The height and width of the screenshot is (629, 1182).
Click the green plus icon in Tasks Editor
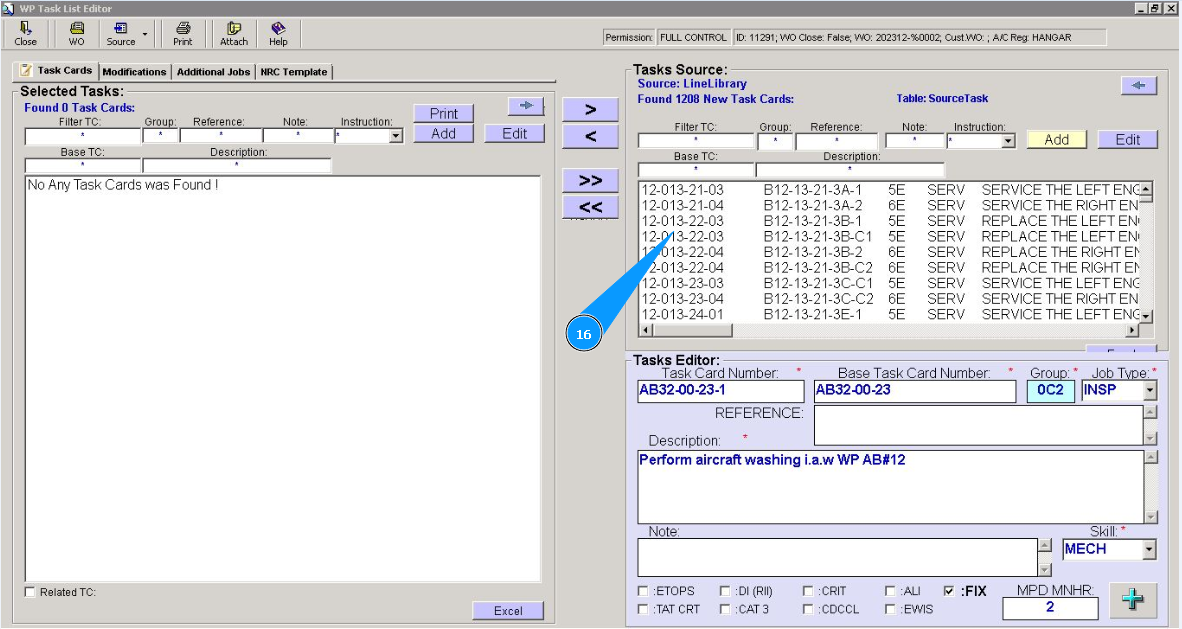1132,599
